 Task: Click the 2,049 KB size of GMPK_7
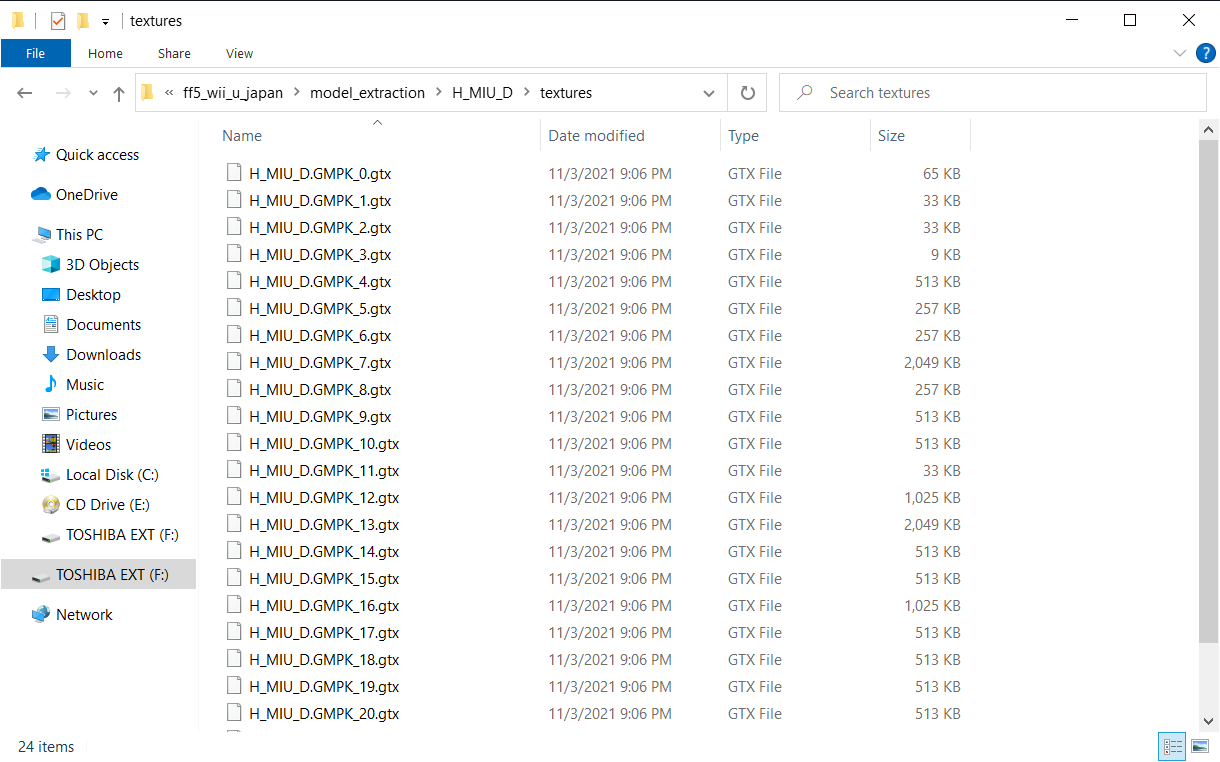click(932, 362)
